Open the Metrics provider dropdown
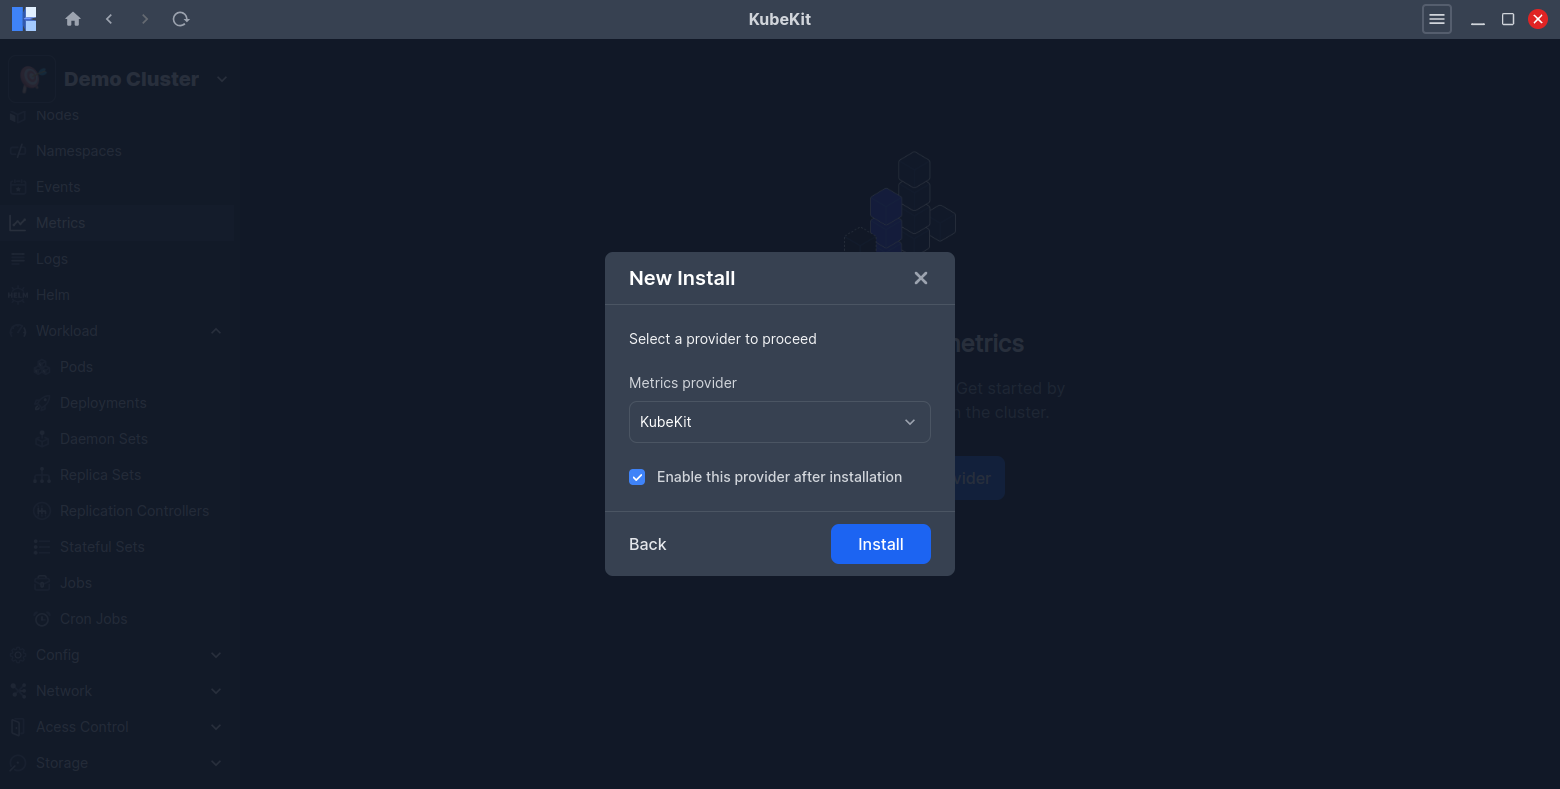The width and height of the screenshot is (1560, 789). click(x=779, y=421)
